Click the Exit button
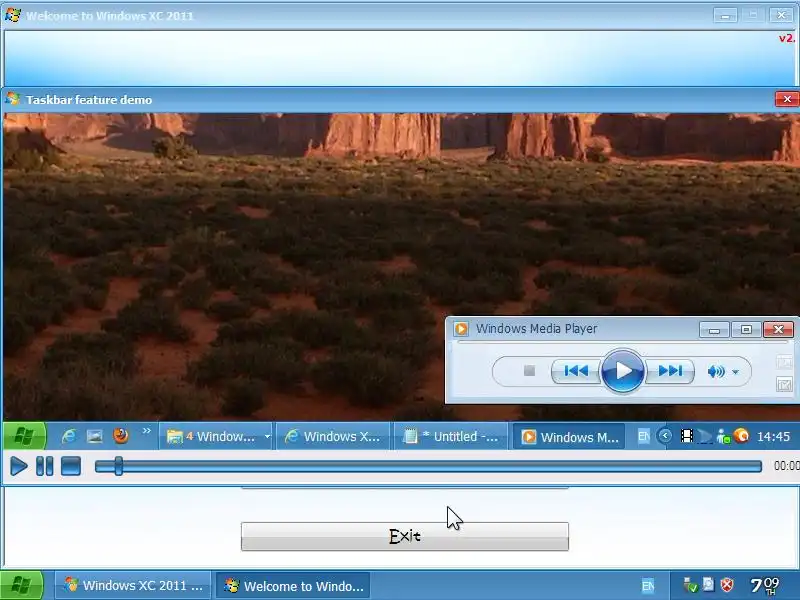 (x=405, y=536)
